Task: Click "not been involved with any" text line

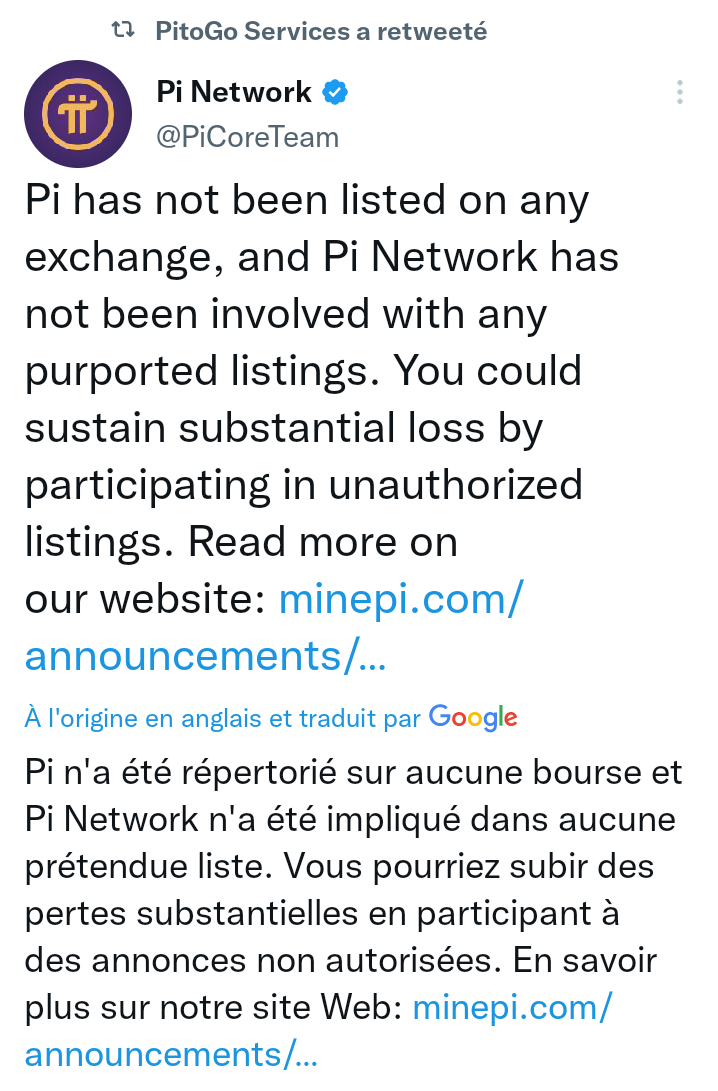Action: pyautogui.click(x=286, y=315)
